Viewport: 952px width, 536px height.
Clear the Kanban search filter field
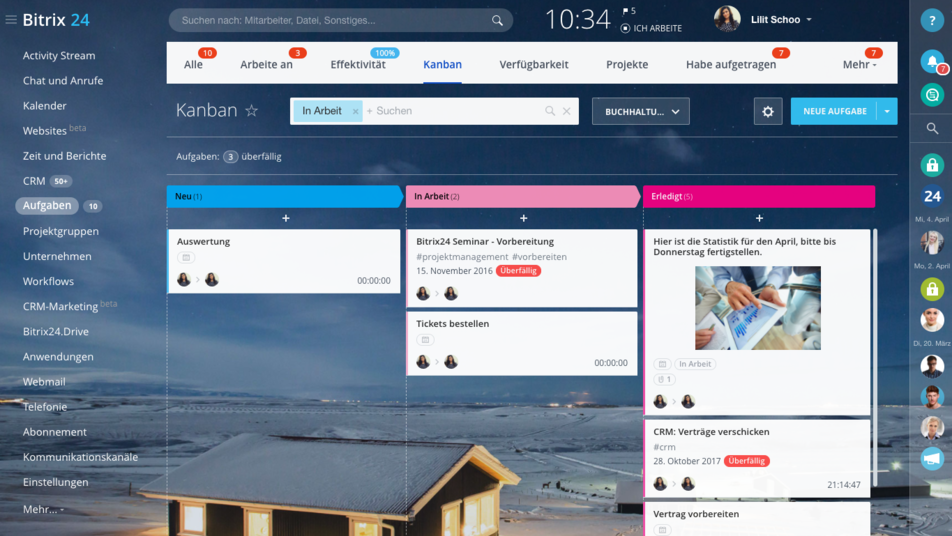click(x=567, y=111)
